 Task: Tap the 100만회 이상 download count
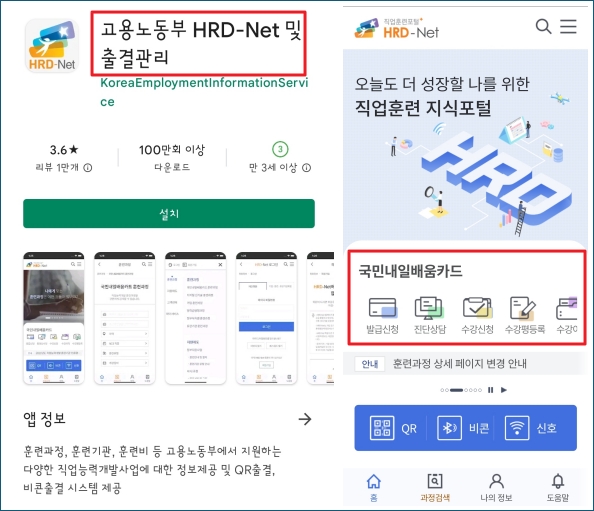[172, 150]
